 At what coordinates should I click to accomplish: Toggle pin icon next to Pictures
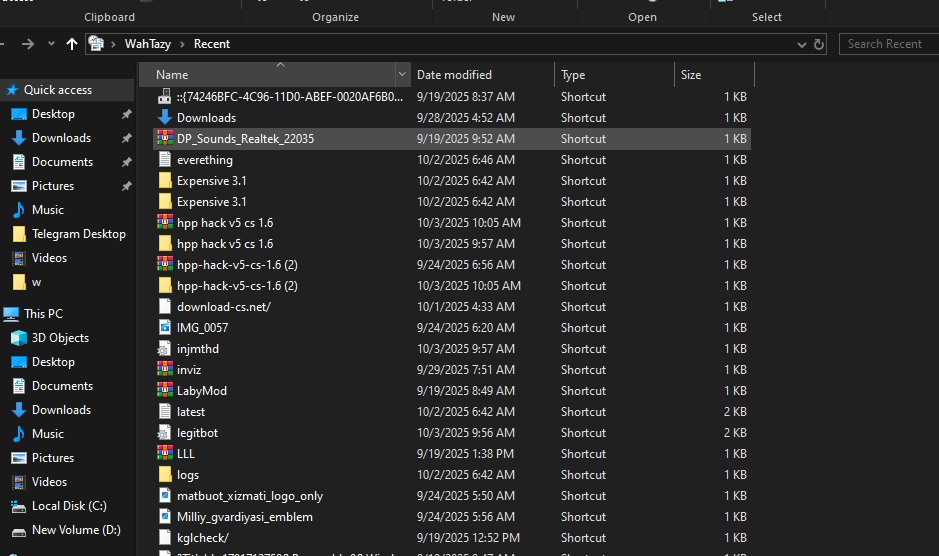126,186
